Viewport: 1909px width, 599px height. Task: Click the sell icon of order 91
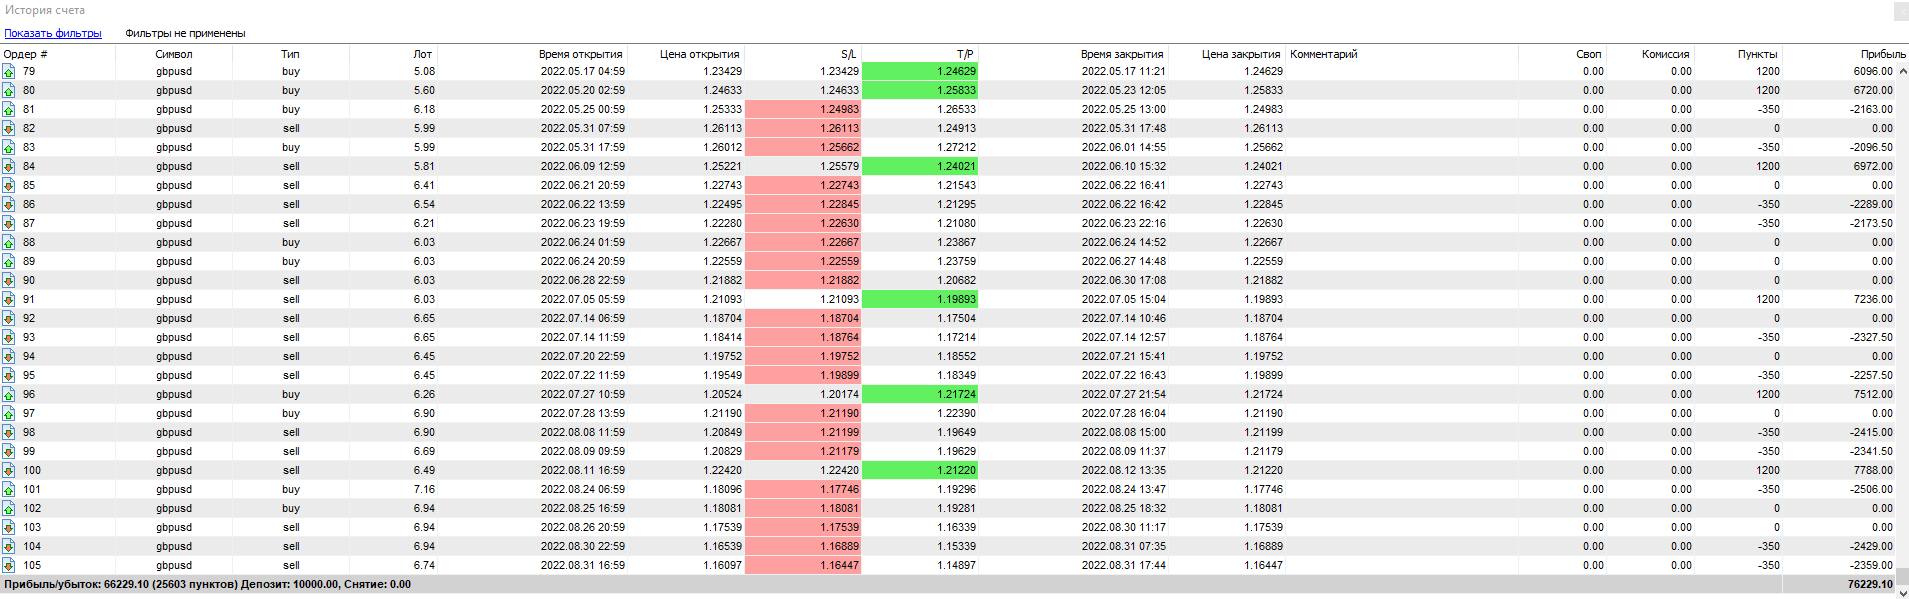click(8, 300)
